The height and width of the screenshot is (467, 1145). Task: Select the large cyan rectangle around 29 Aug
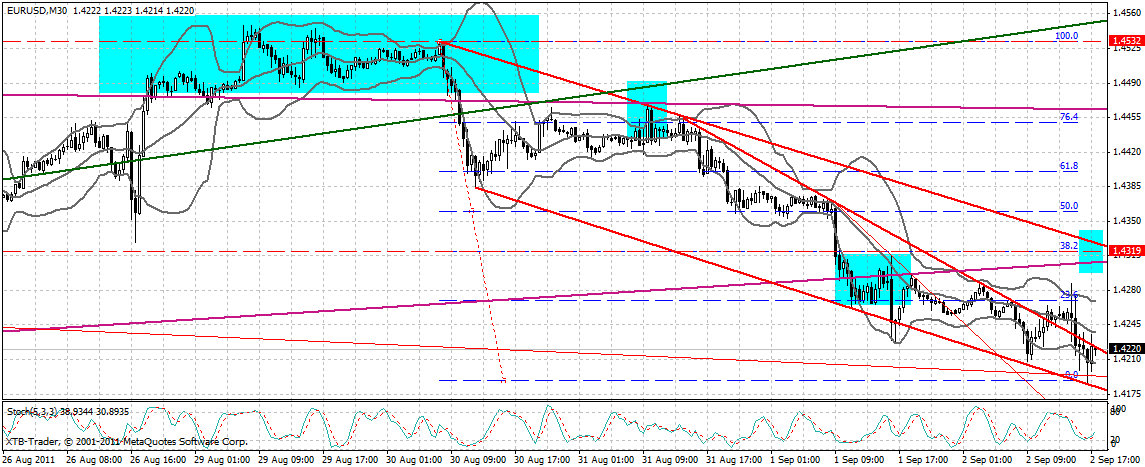pyautogui.click(x=319, y=54)
